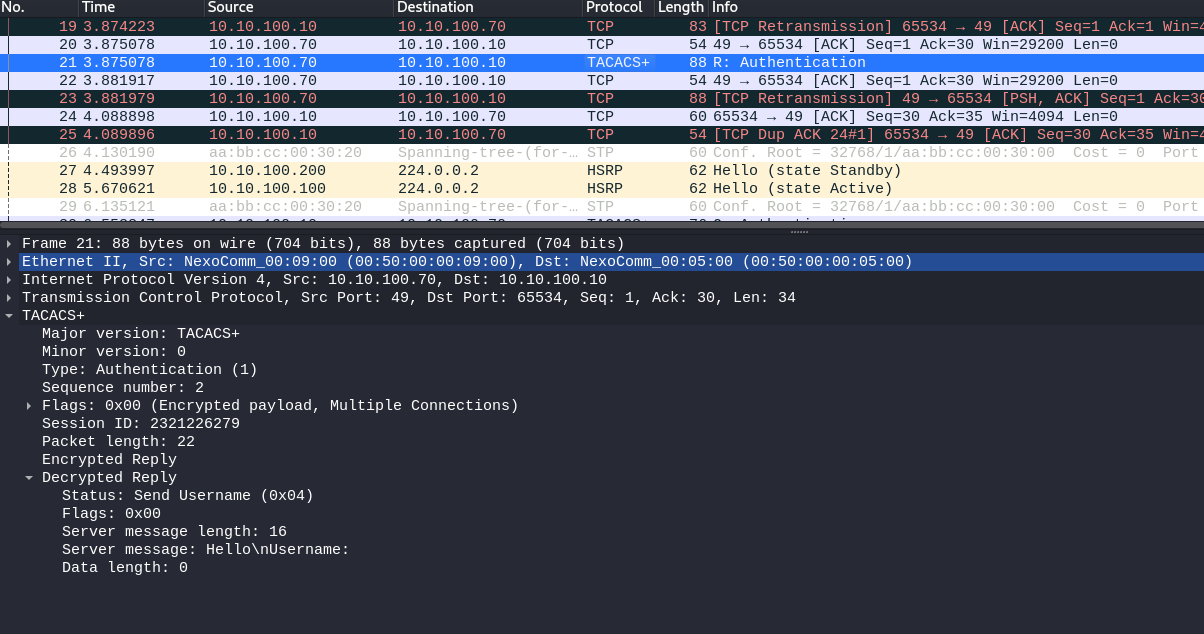Expand Internet Protocol Version 4 section
This screenshot has height=634, width=1204.
coord(10,280)
